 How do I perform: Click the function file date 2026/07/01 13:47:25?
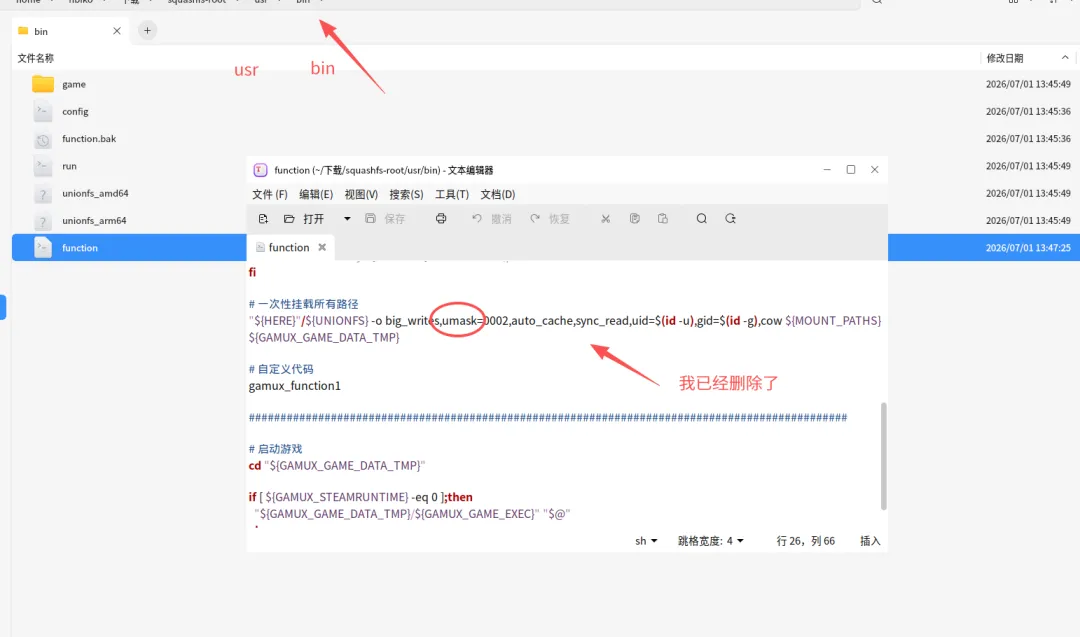click(x=1028, y=247)
